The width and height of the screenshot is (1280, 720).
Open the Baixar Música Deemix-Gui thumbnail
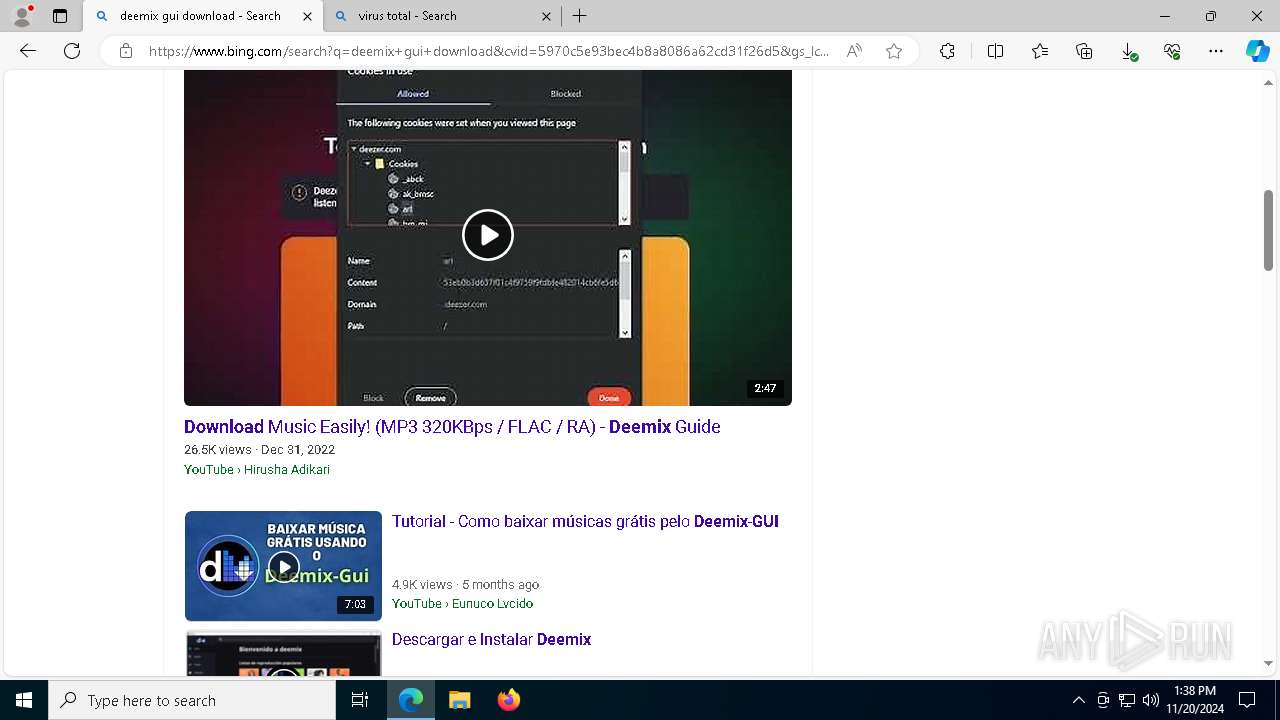click(283, 566)
